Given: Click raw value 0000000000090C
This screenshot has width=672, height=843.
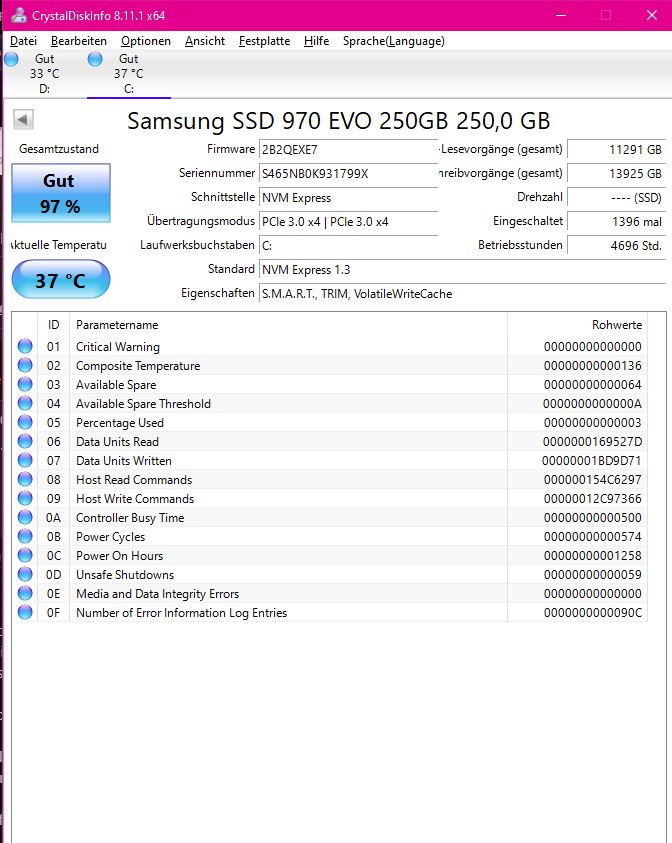Looking at the screenshot, I should click(x=592, y=612).
